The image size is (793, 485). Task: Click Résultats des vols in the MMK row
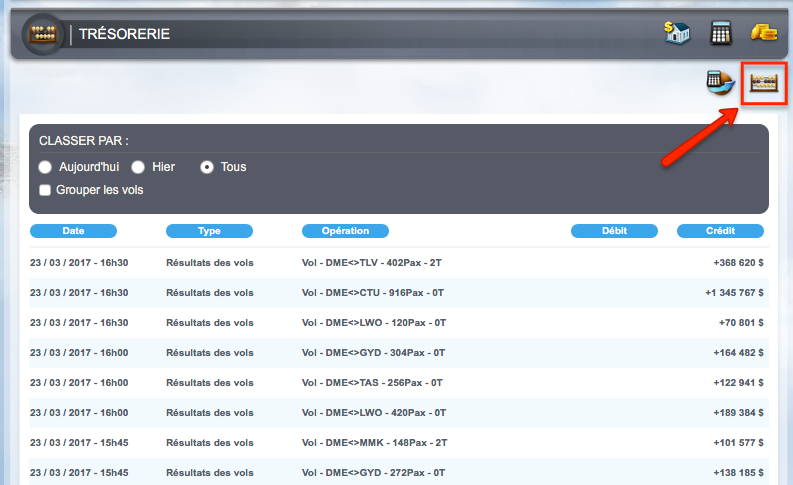(x=209, y=443)
